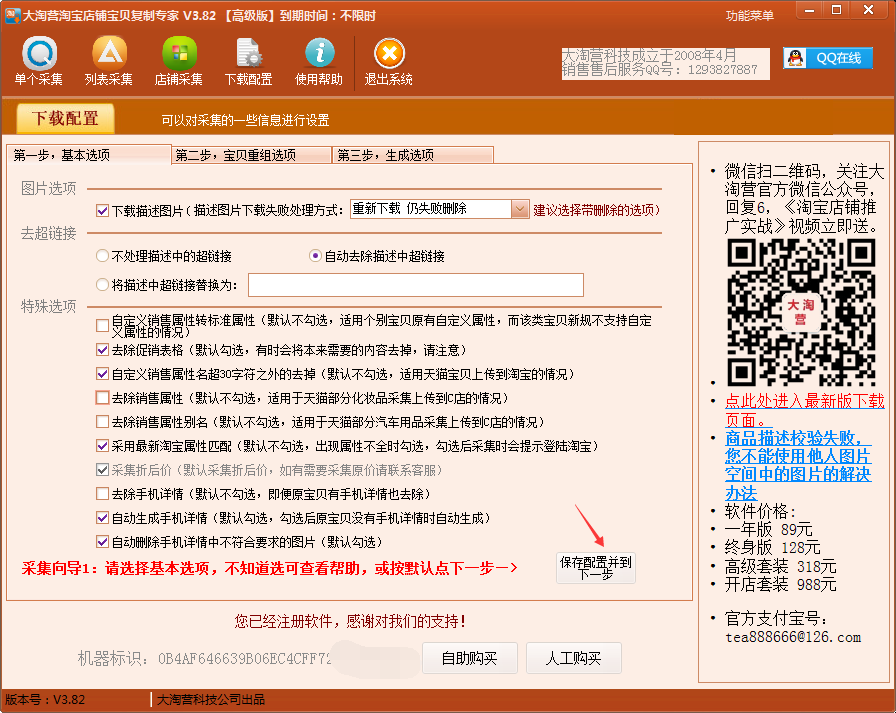Click the QQ在线 contact button
The image size is (896, 713).
coord(827,58)
